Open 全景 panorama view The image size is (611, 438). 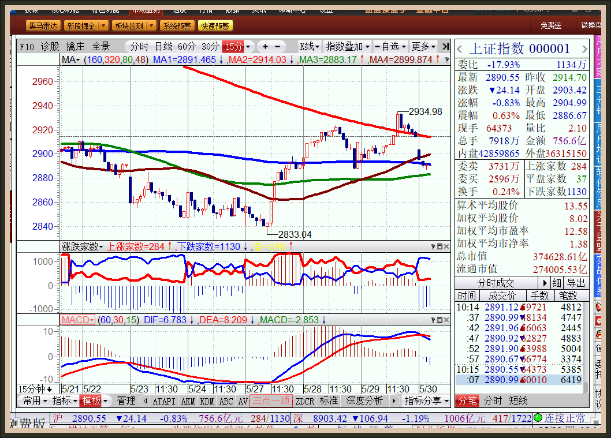click(101, 47)
